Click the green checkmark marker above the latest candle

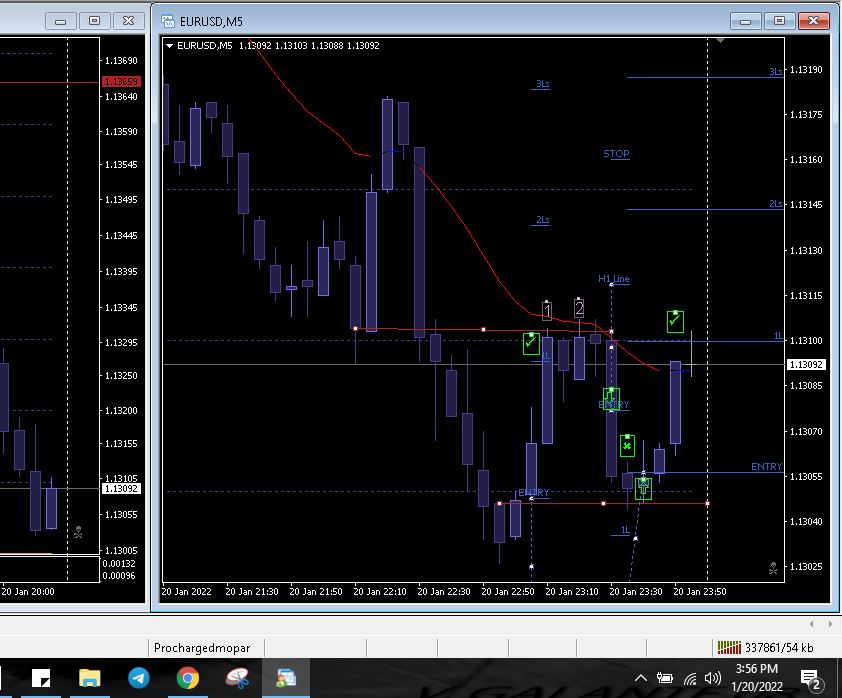coord(676,321)
